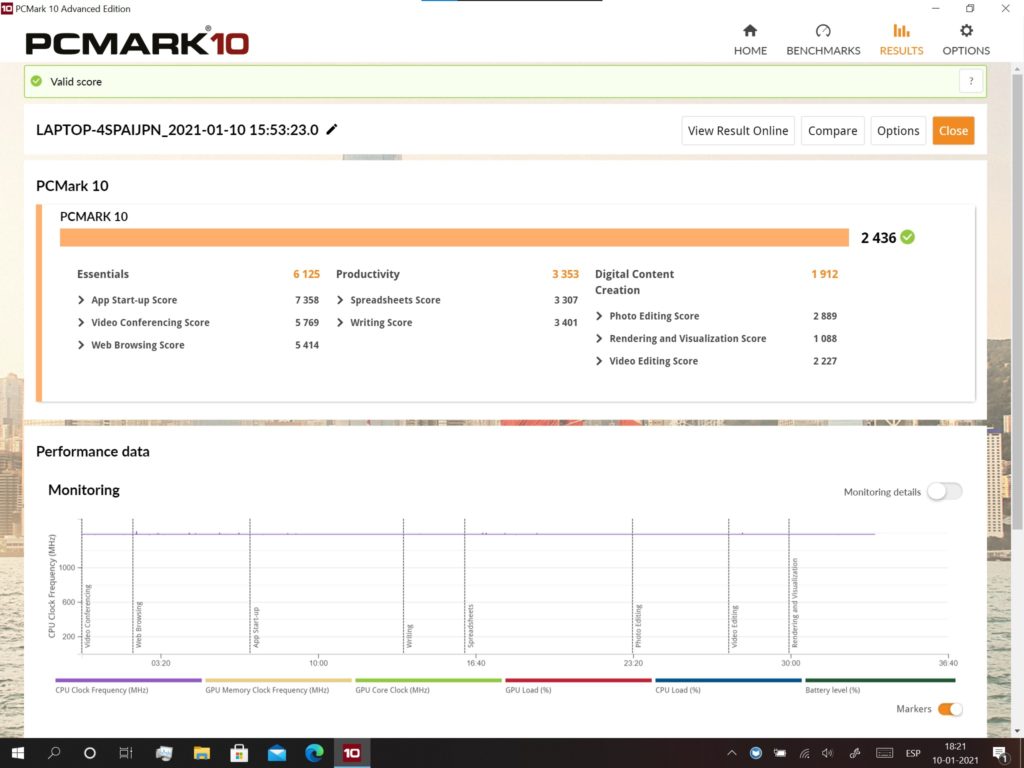This screenshot has height=768, width=1024.
Task: Select the GPU Load legend color bar
Action: pos(578,680)
